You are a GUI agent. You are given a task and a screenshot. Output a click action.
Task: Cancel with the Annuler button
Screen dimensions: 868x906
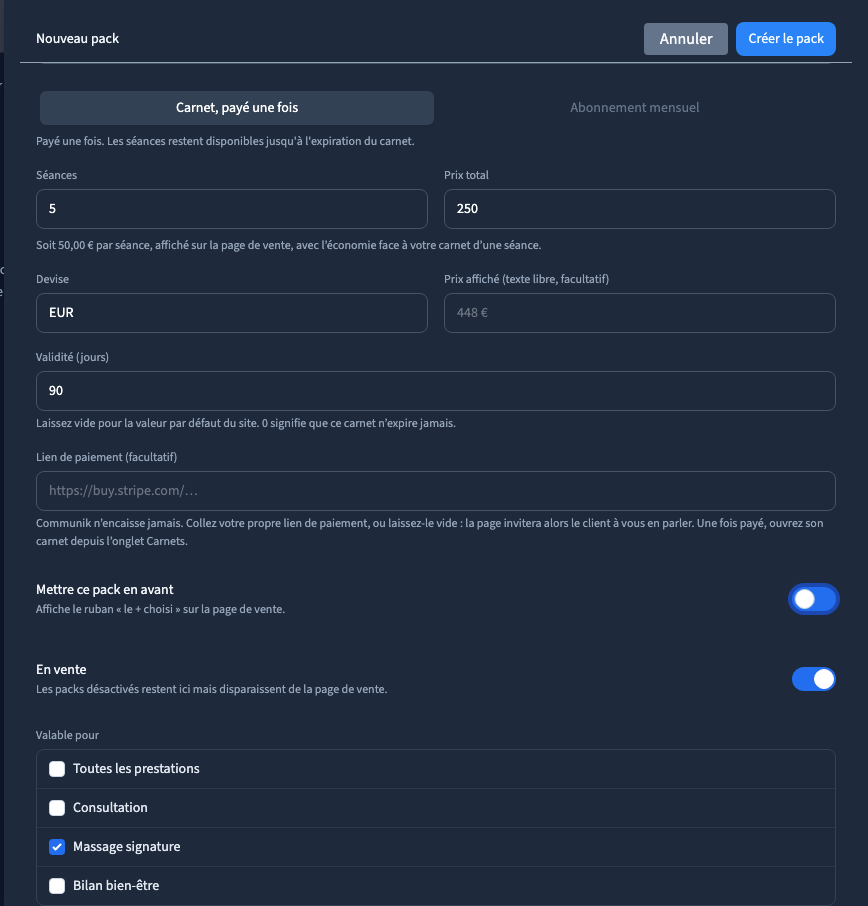point(685,39)
